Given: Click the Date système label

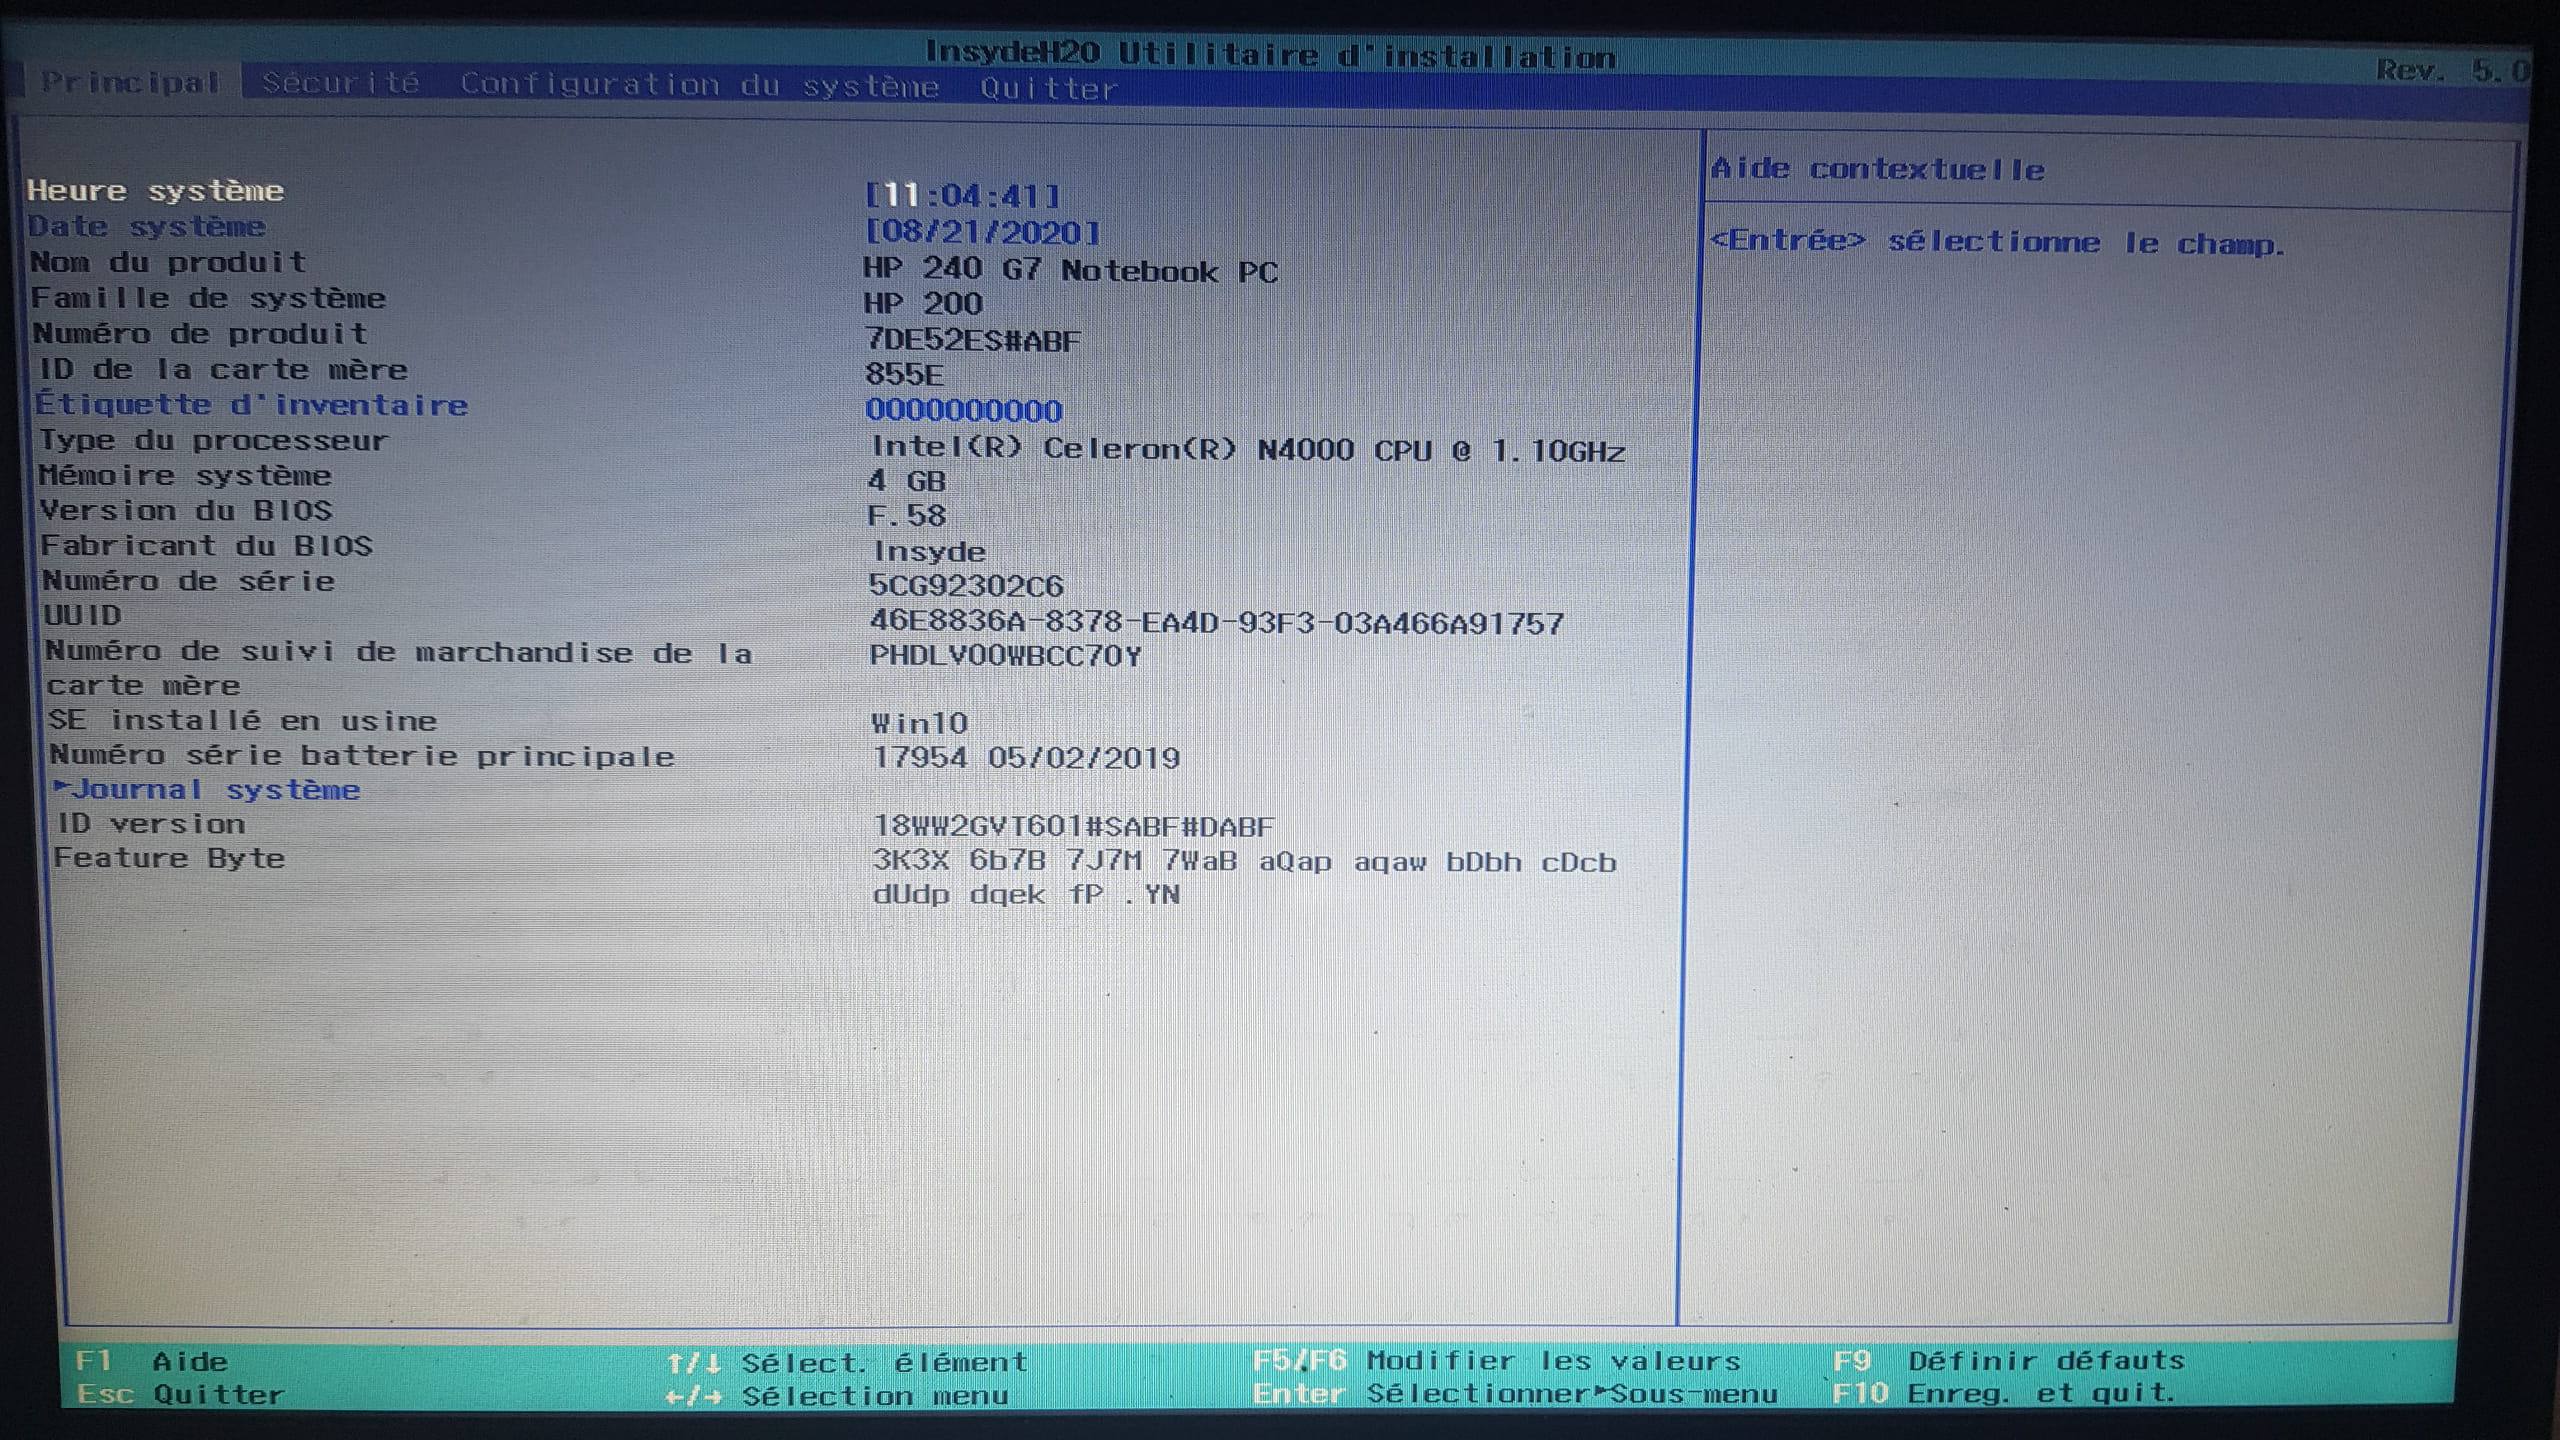Looking at the screenshot, I should (x=147, y=226).
